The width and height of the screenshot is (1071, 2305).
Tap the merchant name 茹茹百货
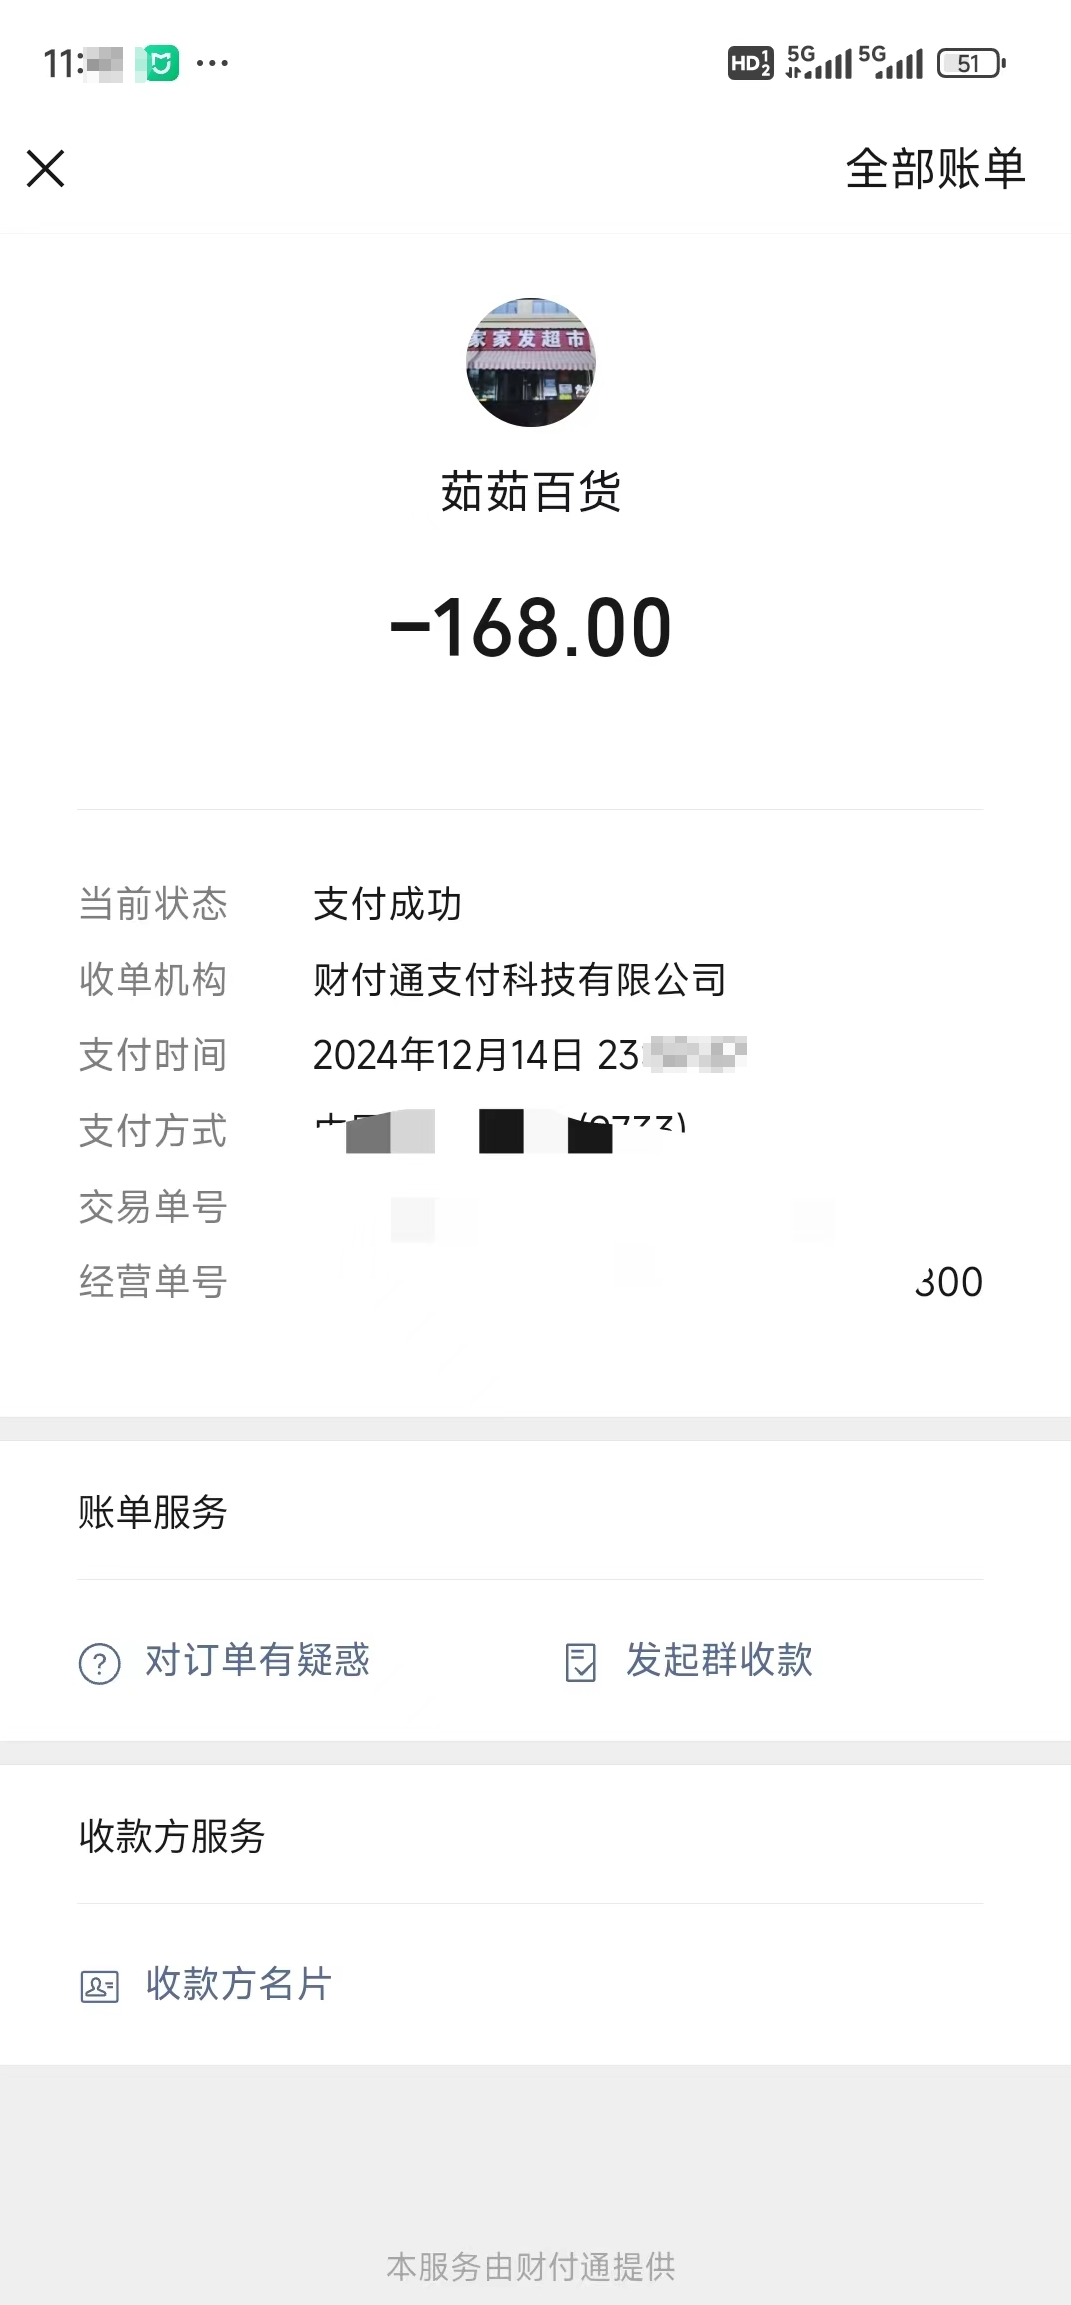pyautogui.click(x=531, y=493)
